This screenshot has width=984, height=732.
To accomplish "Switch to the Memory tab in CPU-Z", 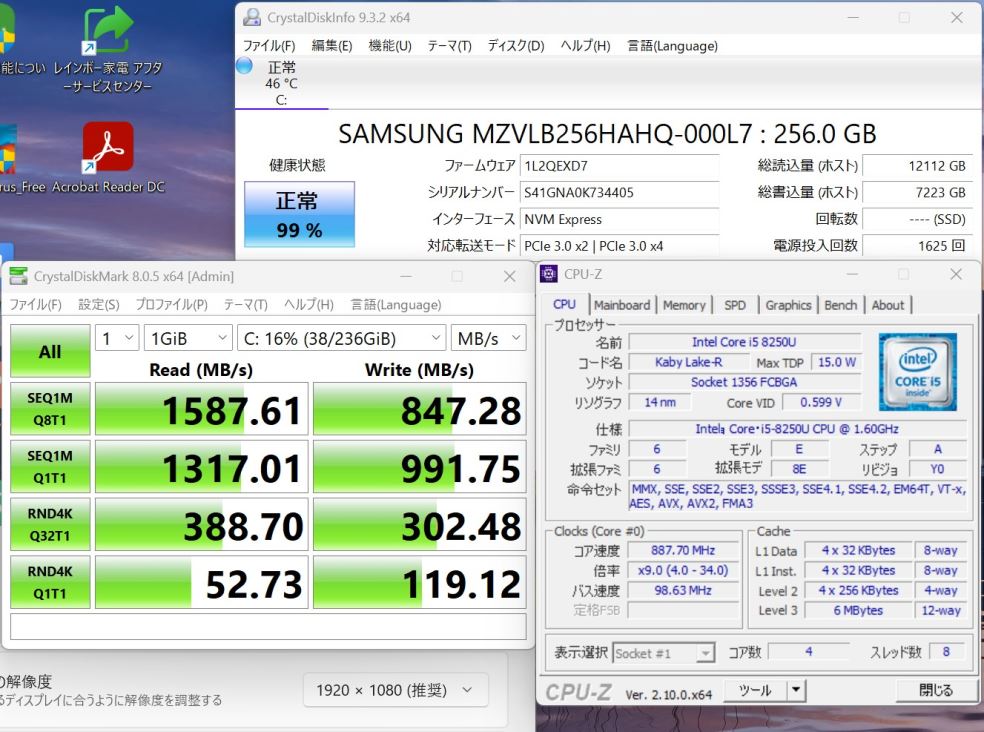I will [x=684, y=305].
